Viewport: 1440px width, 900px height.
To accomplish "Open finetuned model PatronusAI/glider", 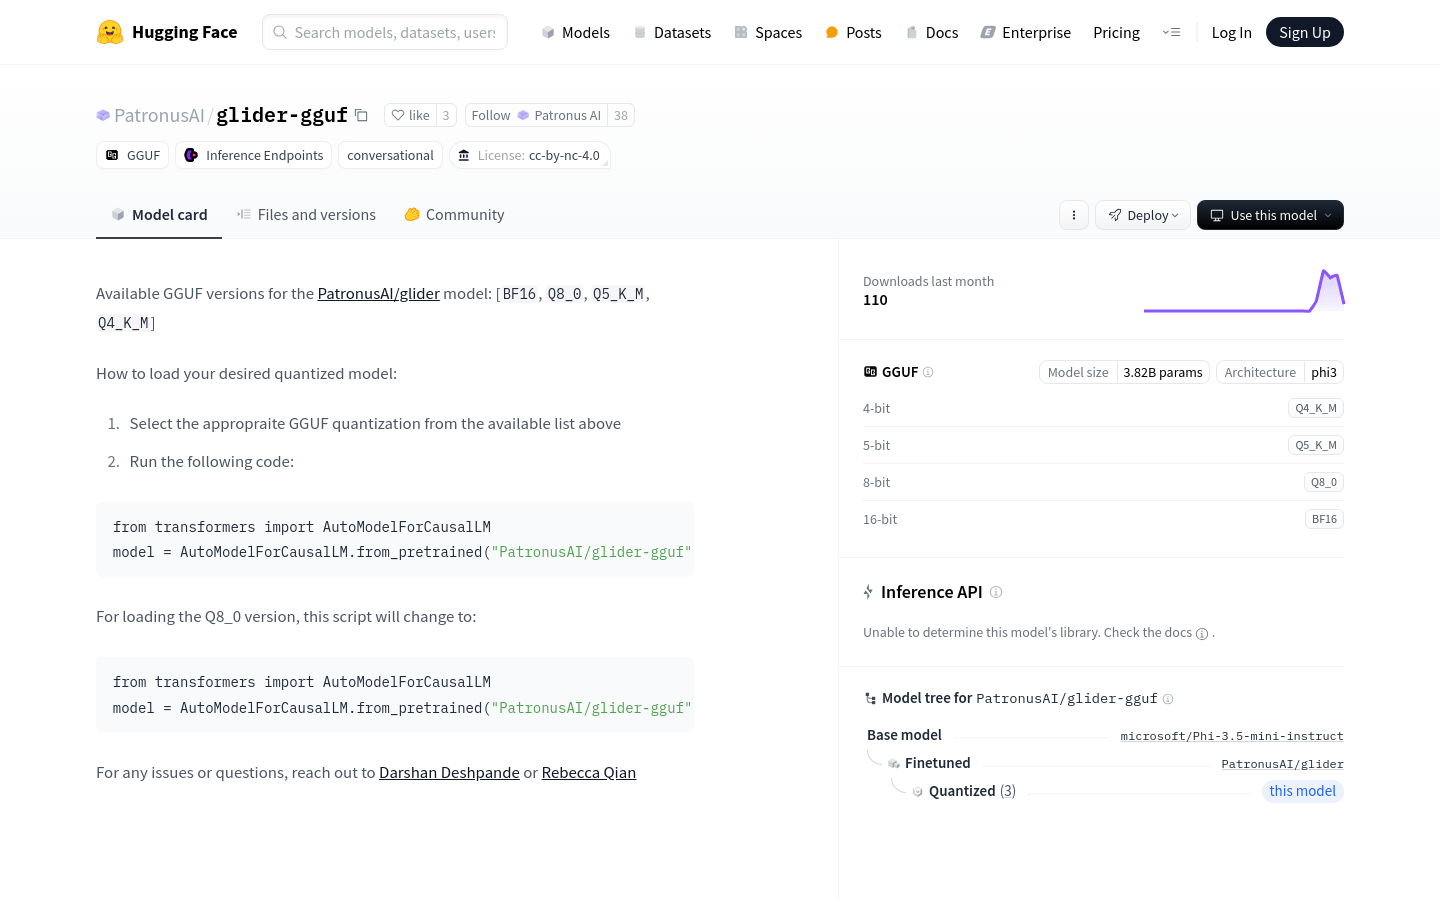I will pos(1282,764).
